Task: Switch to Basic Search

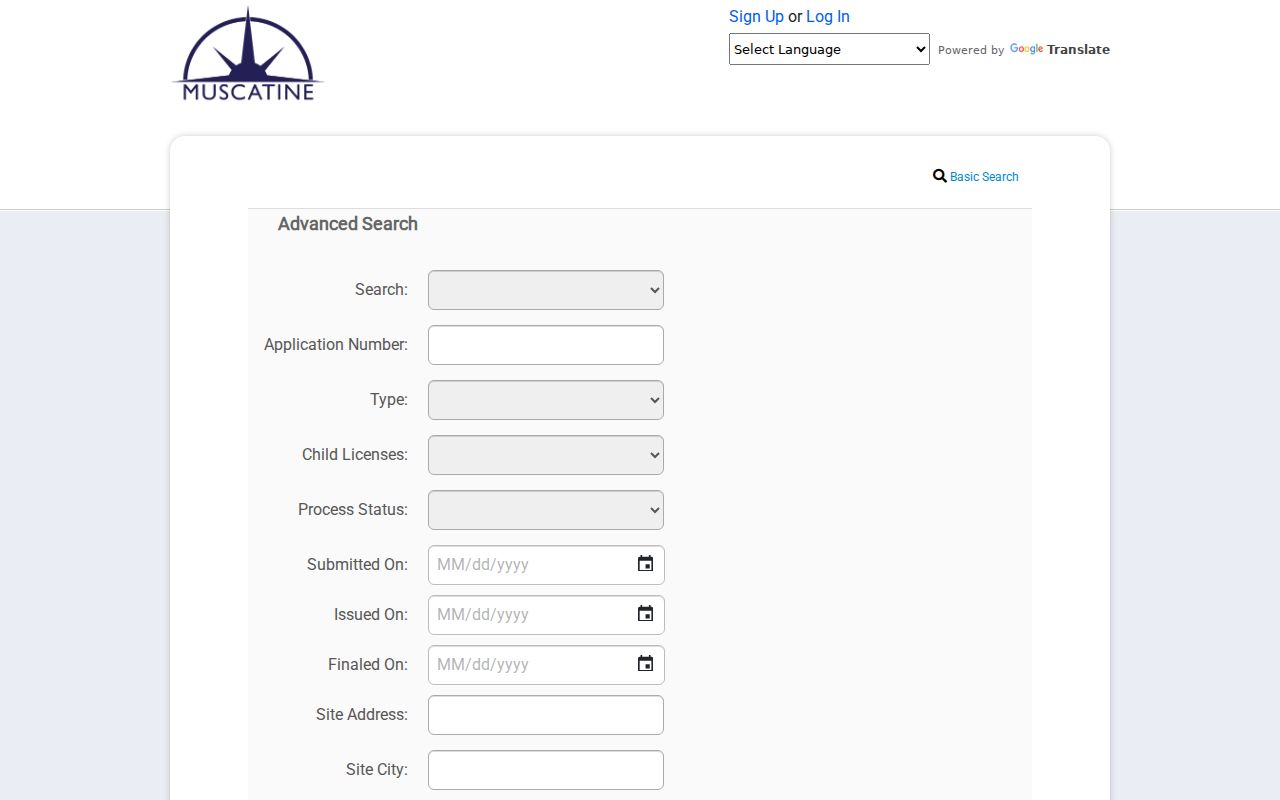Action: tap(984, 177)
